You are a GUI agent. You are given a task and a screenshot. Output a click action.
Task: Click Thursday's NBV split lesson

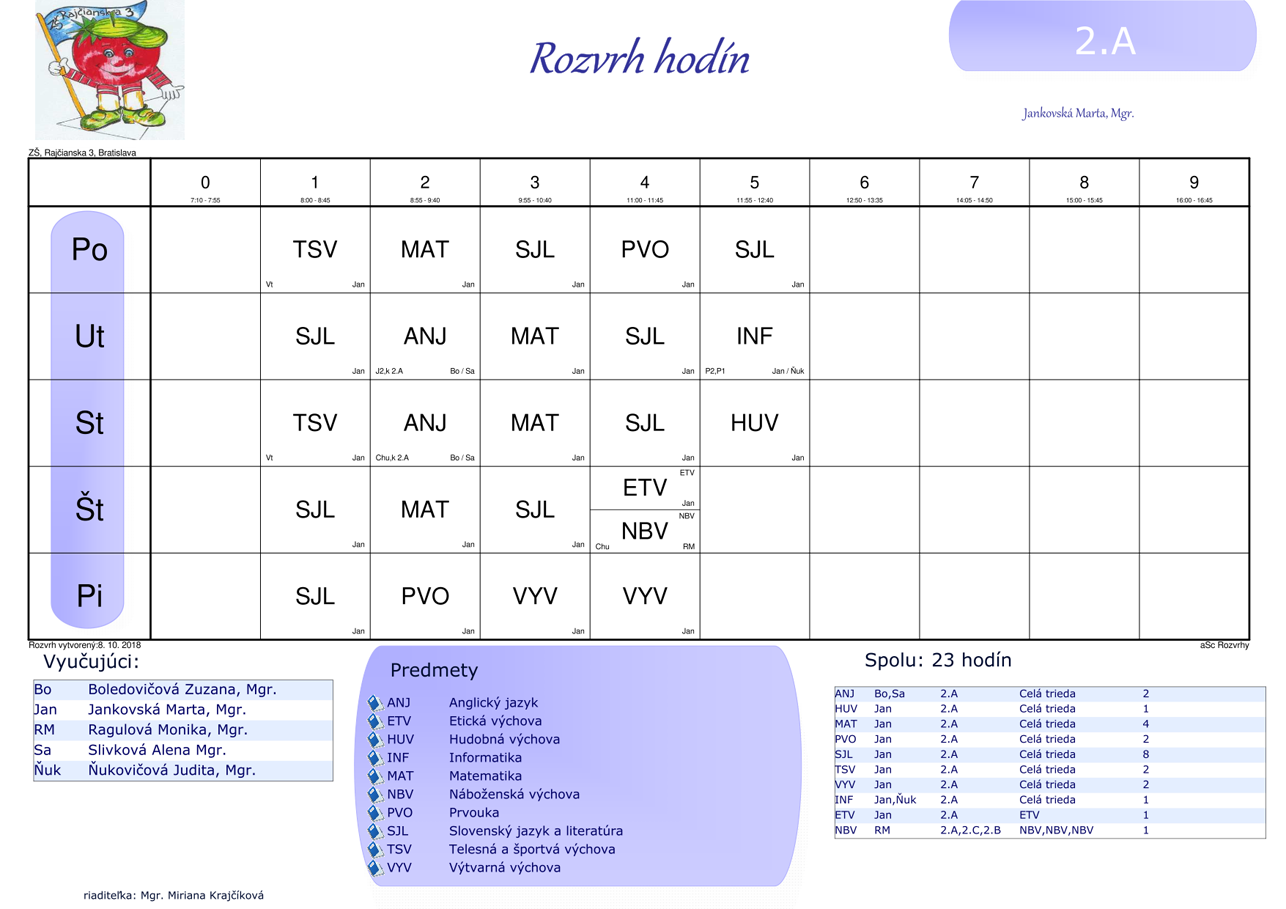[x=645, y=531]
